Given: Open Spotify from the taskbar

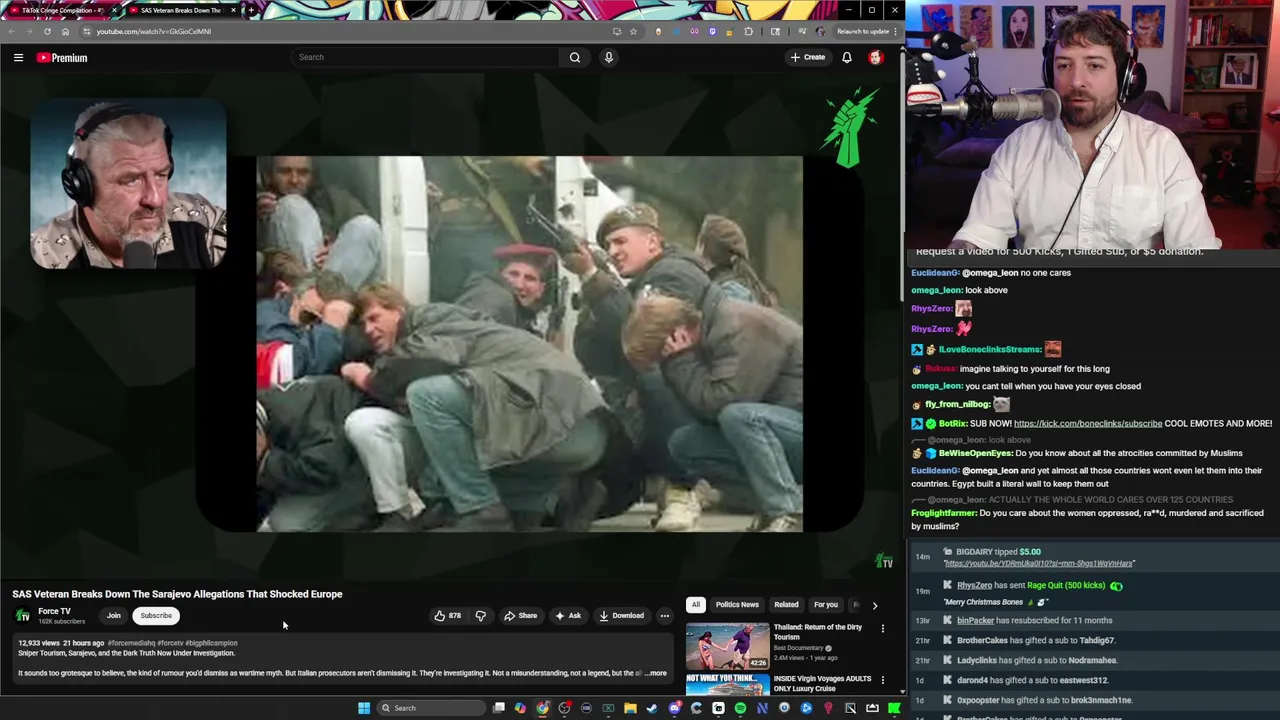Looking at the screenshot, I should [x=740, y=708].
